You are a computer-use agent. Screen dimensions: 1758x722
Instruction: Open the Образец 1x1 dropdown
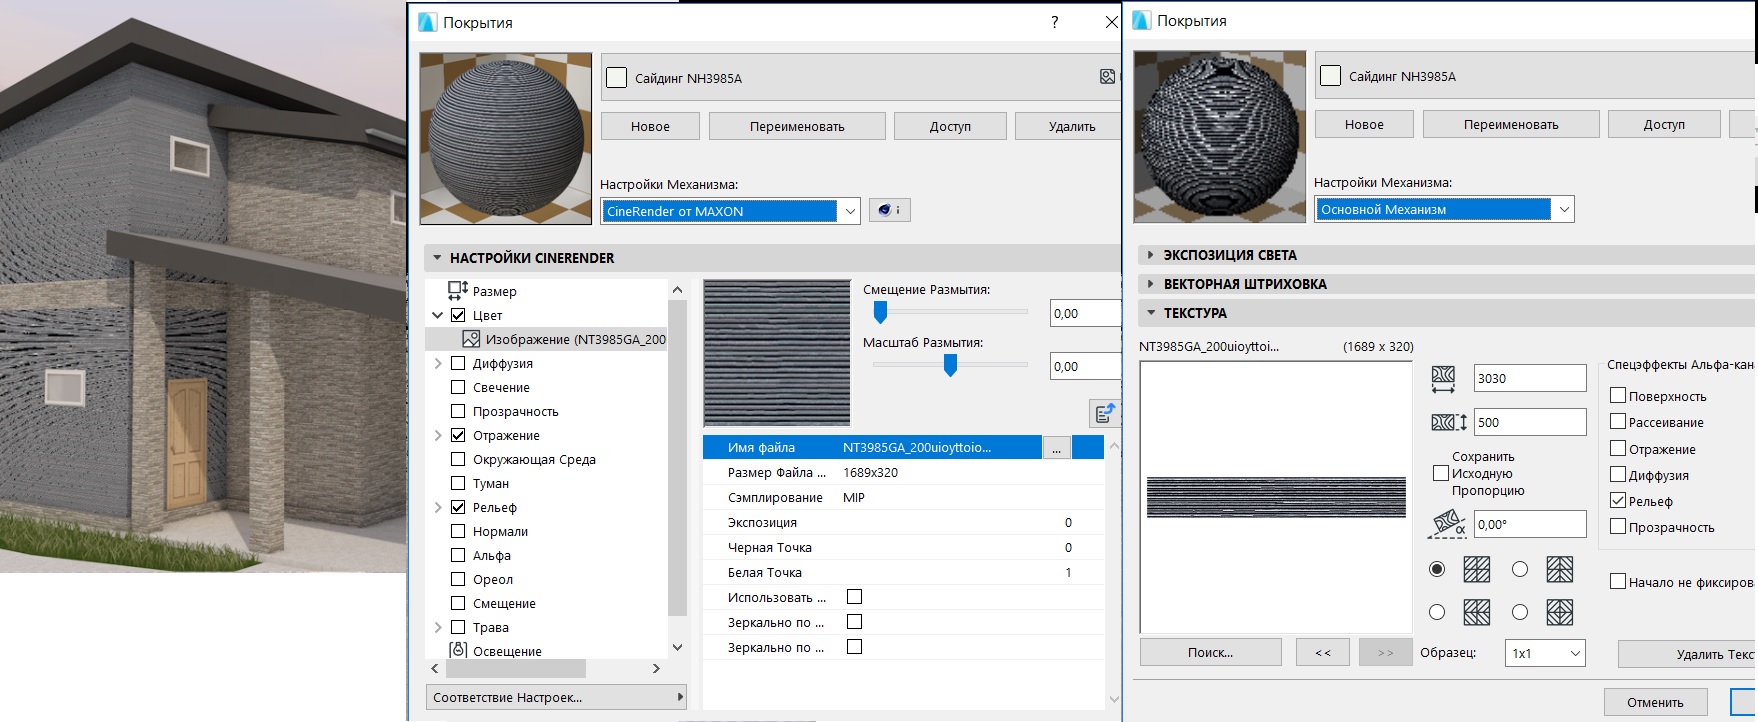[1545, 653]
